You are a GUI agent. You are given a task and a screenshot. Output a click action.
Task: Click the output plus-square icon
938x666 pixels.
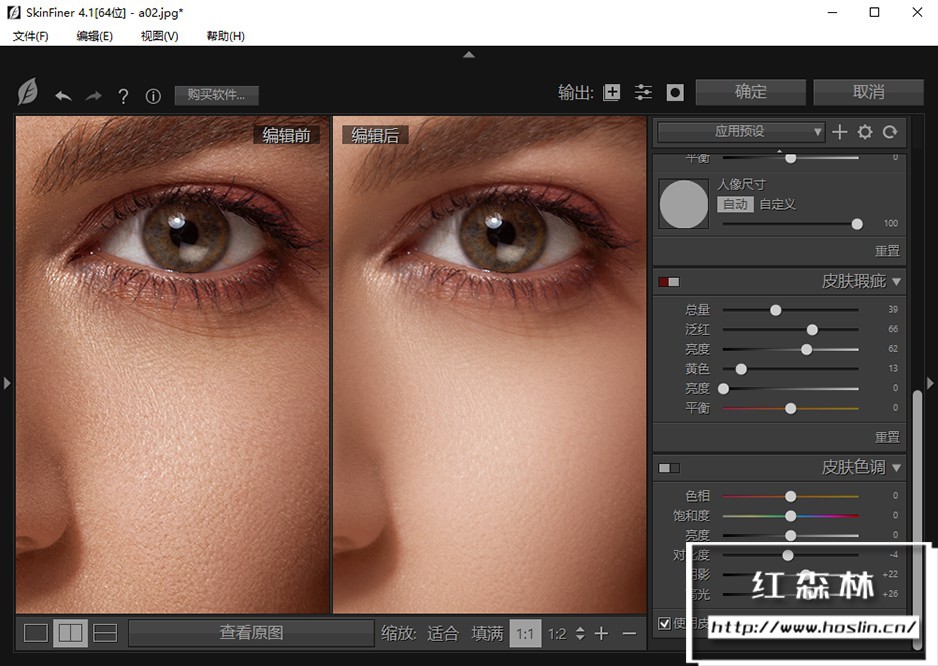tap(612, 92)
